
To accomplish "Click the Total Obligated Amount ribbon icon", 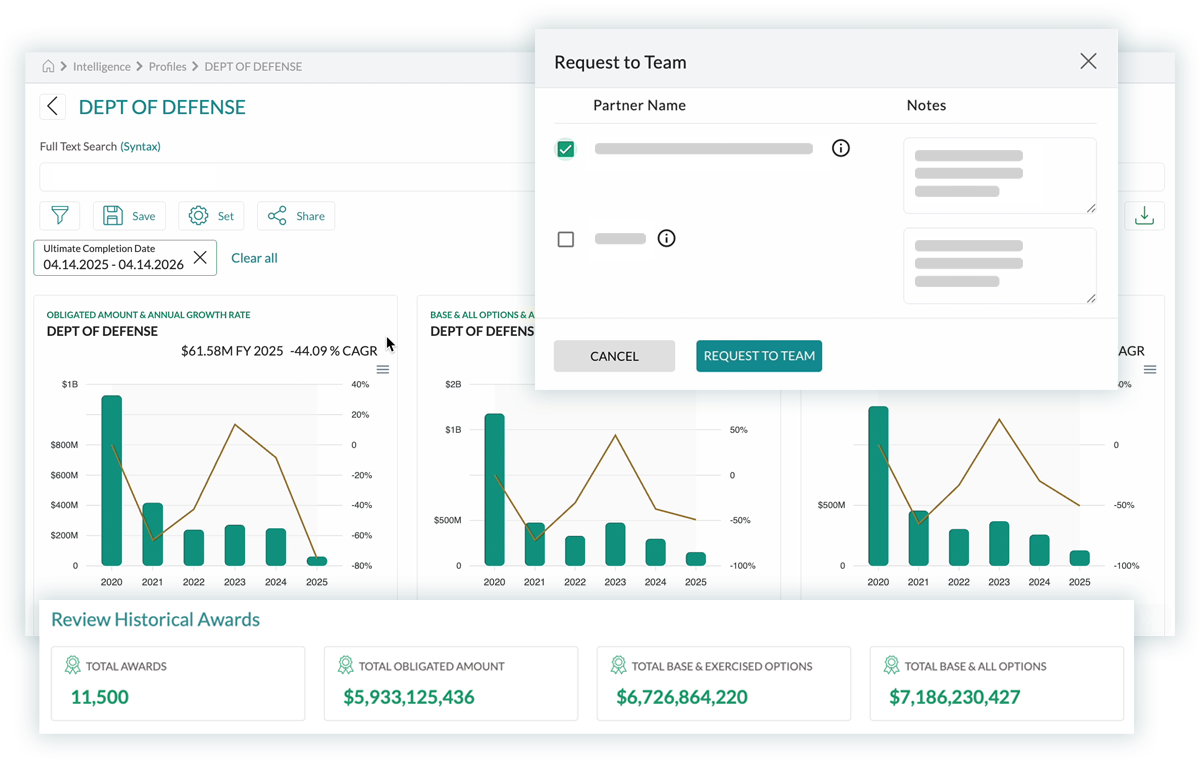I will click(x=345, y=665).
